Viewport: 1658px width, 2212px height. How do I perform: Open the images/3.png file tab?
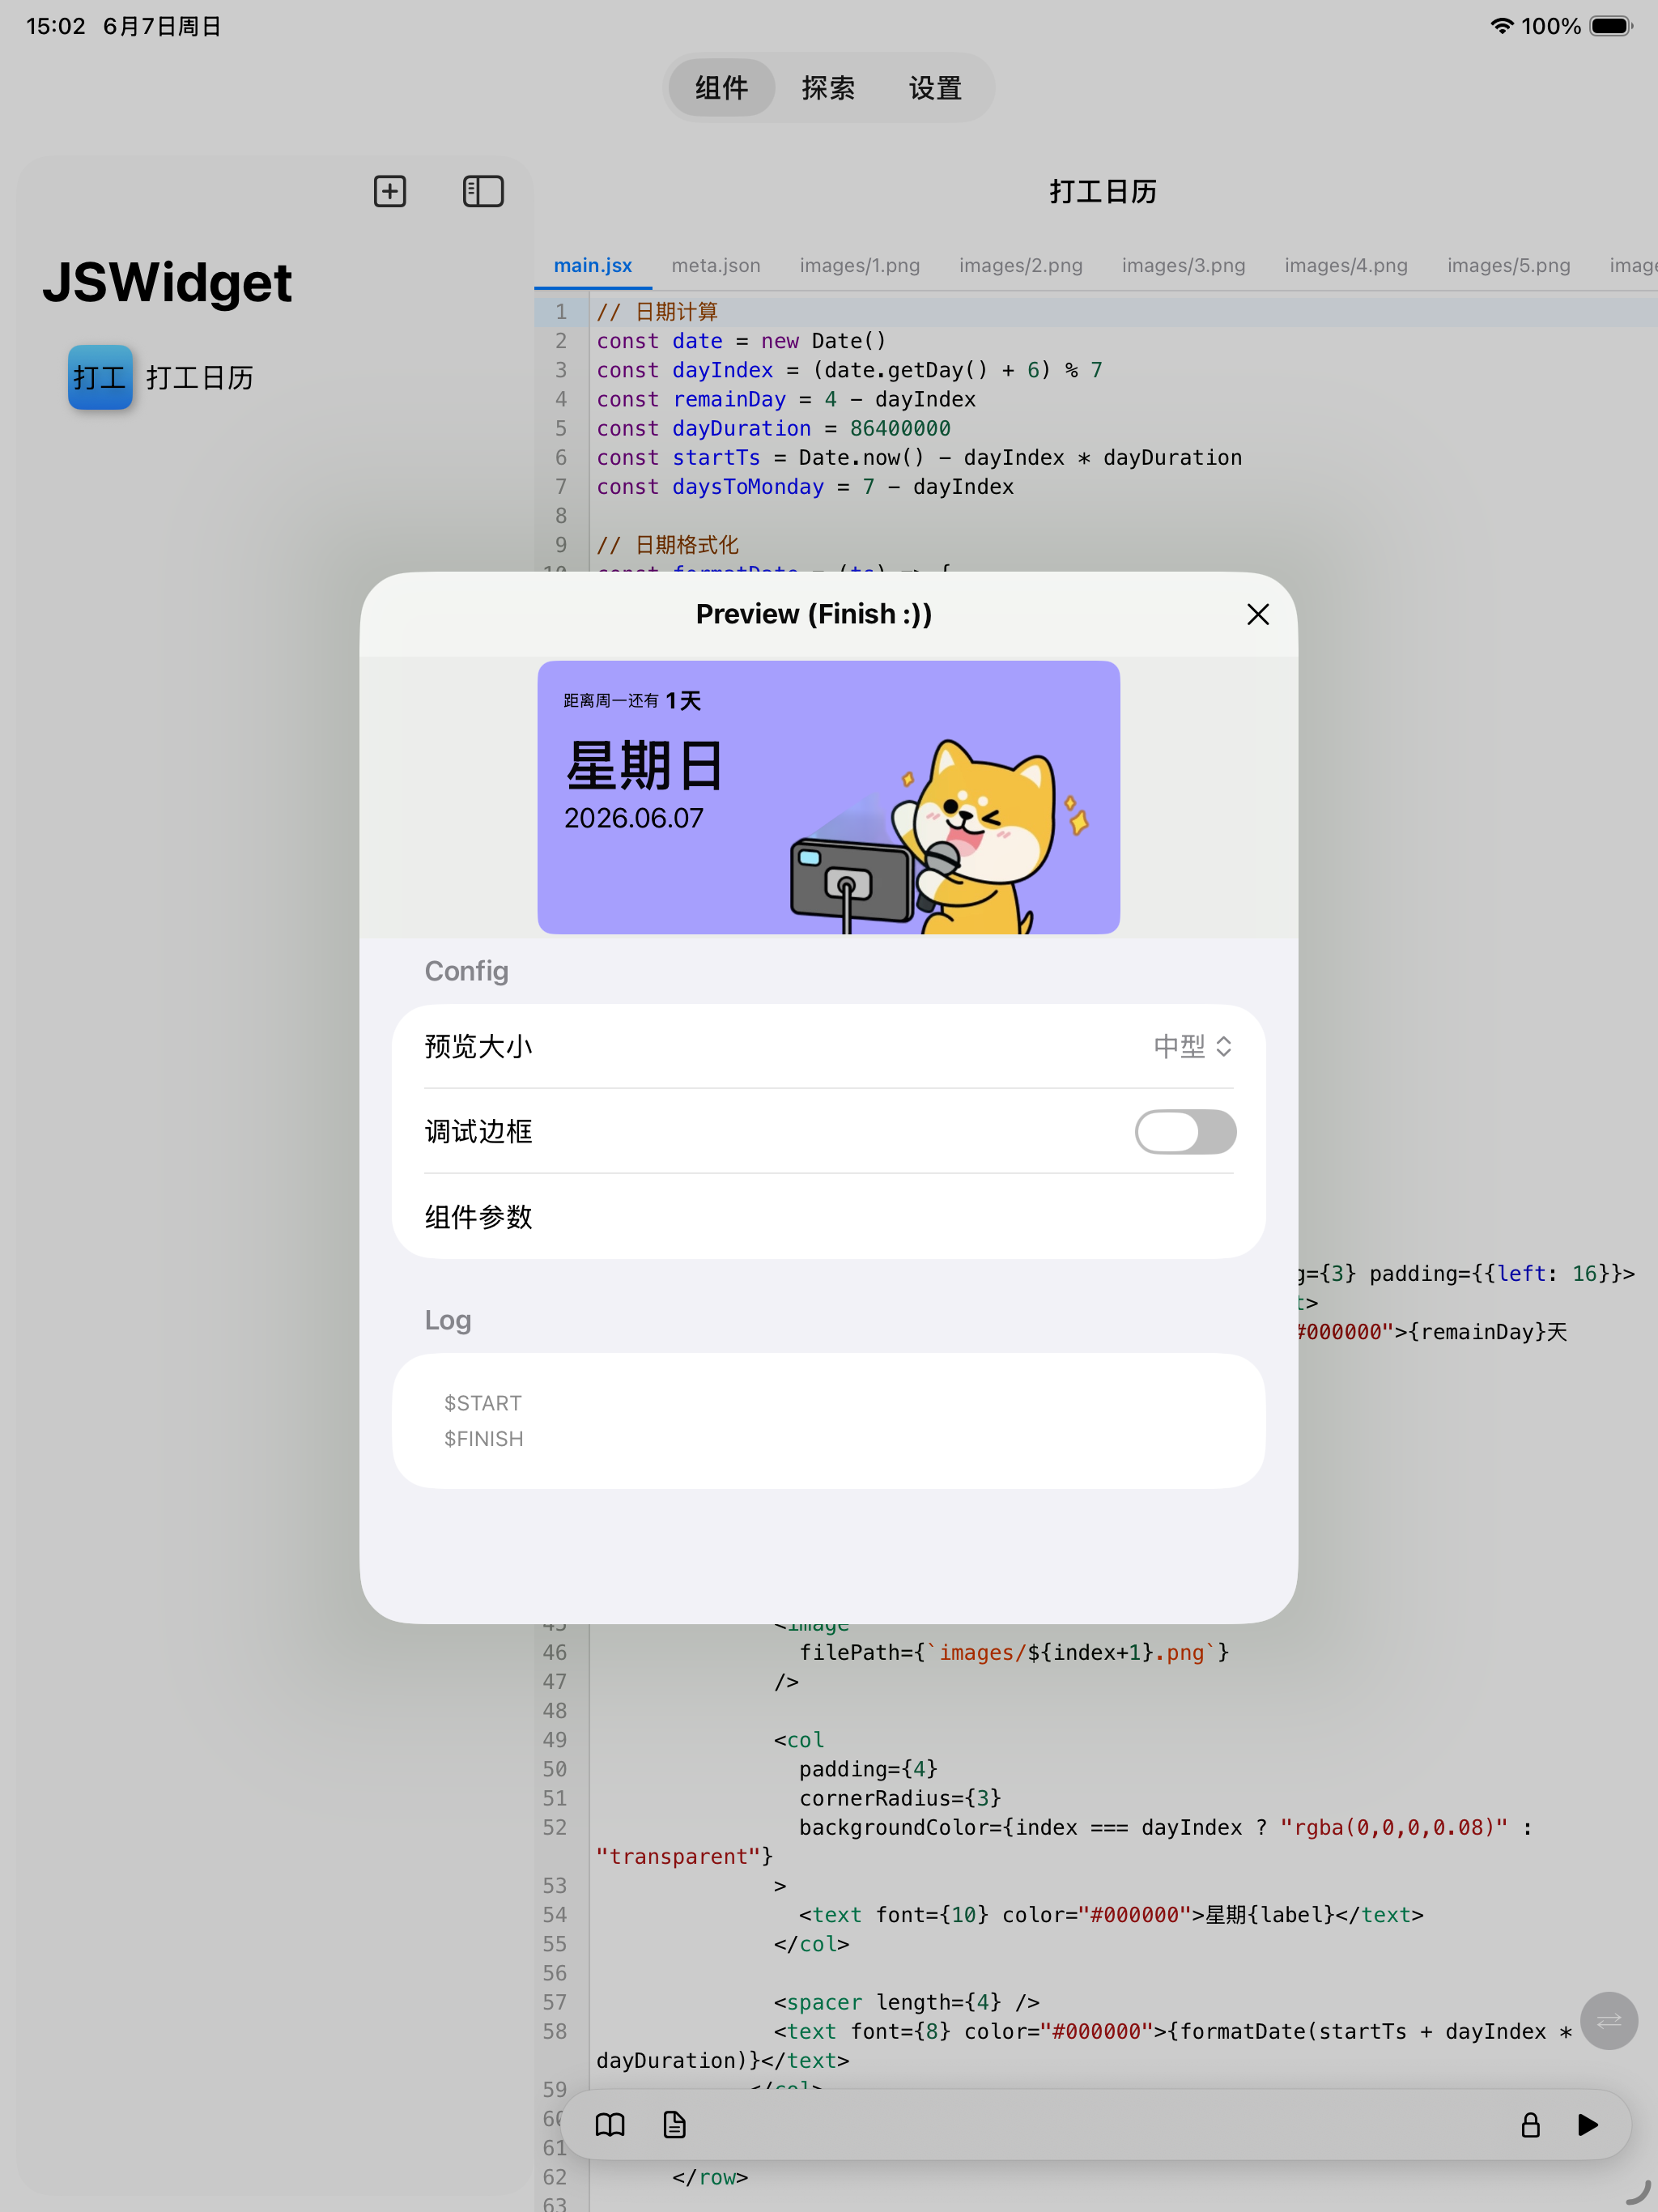point(1184,265)
